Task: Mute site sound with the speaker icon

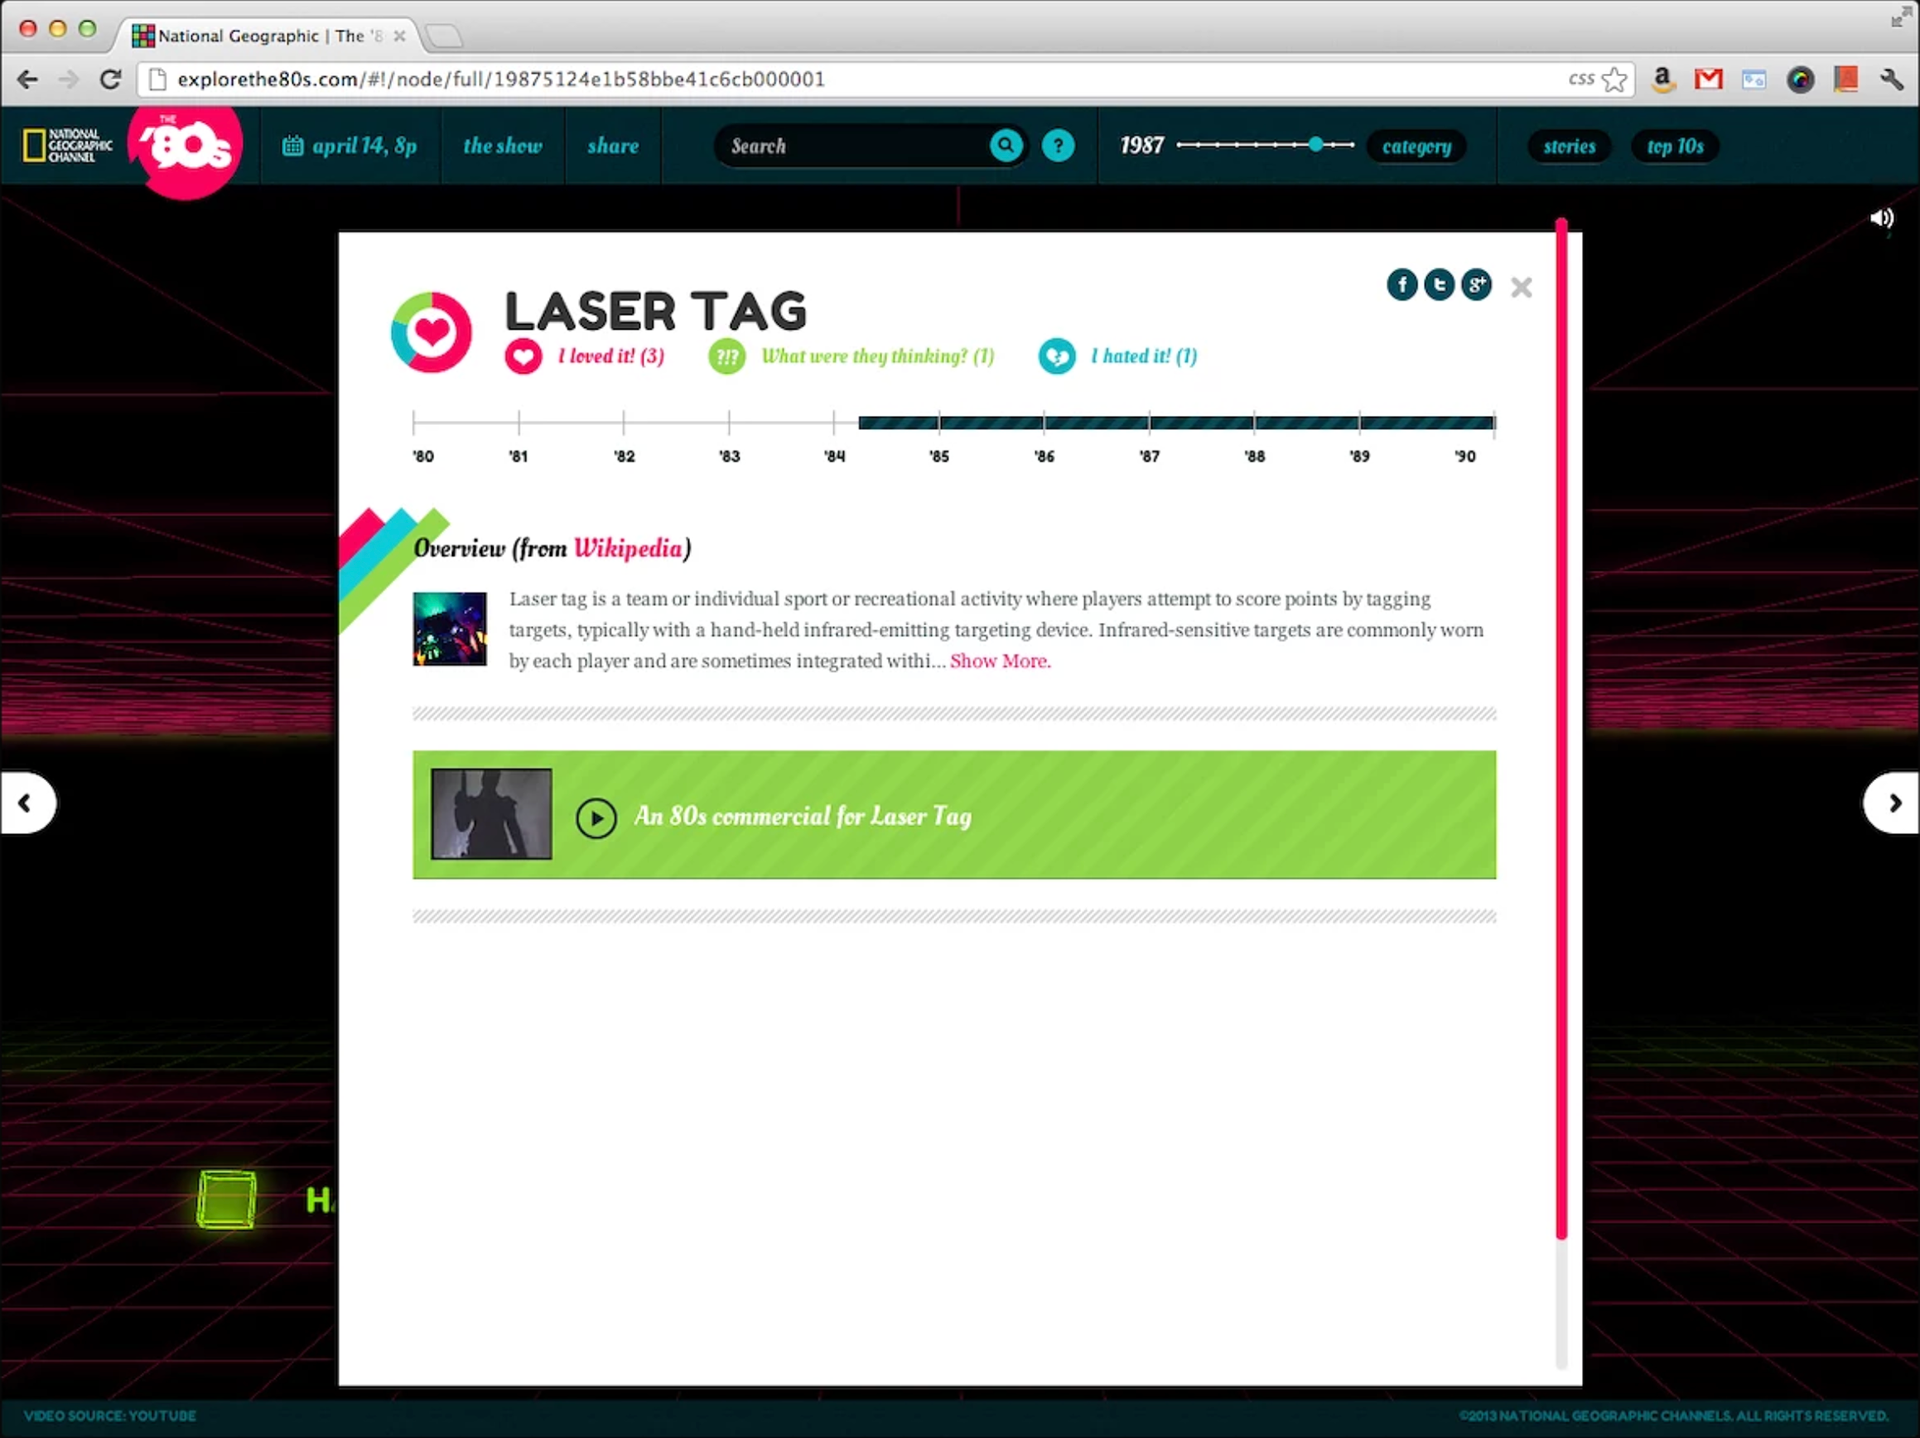Action: tap(1881, 218)
